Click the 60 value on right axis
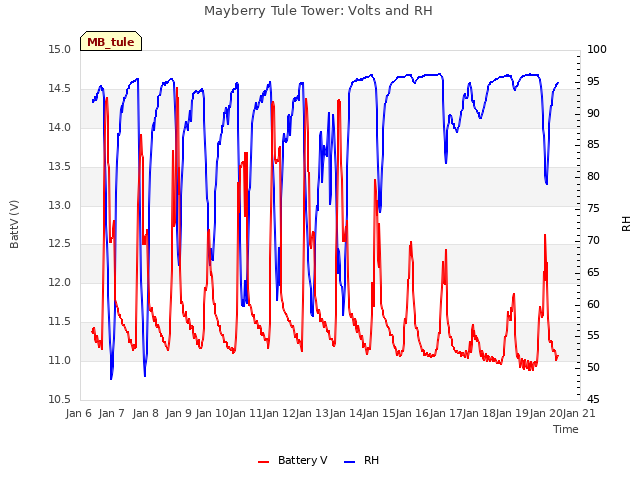The image size is (640, 480). tap(593, 304)
